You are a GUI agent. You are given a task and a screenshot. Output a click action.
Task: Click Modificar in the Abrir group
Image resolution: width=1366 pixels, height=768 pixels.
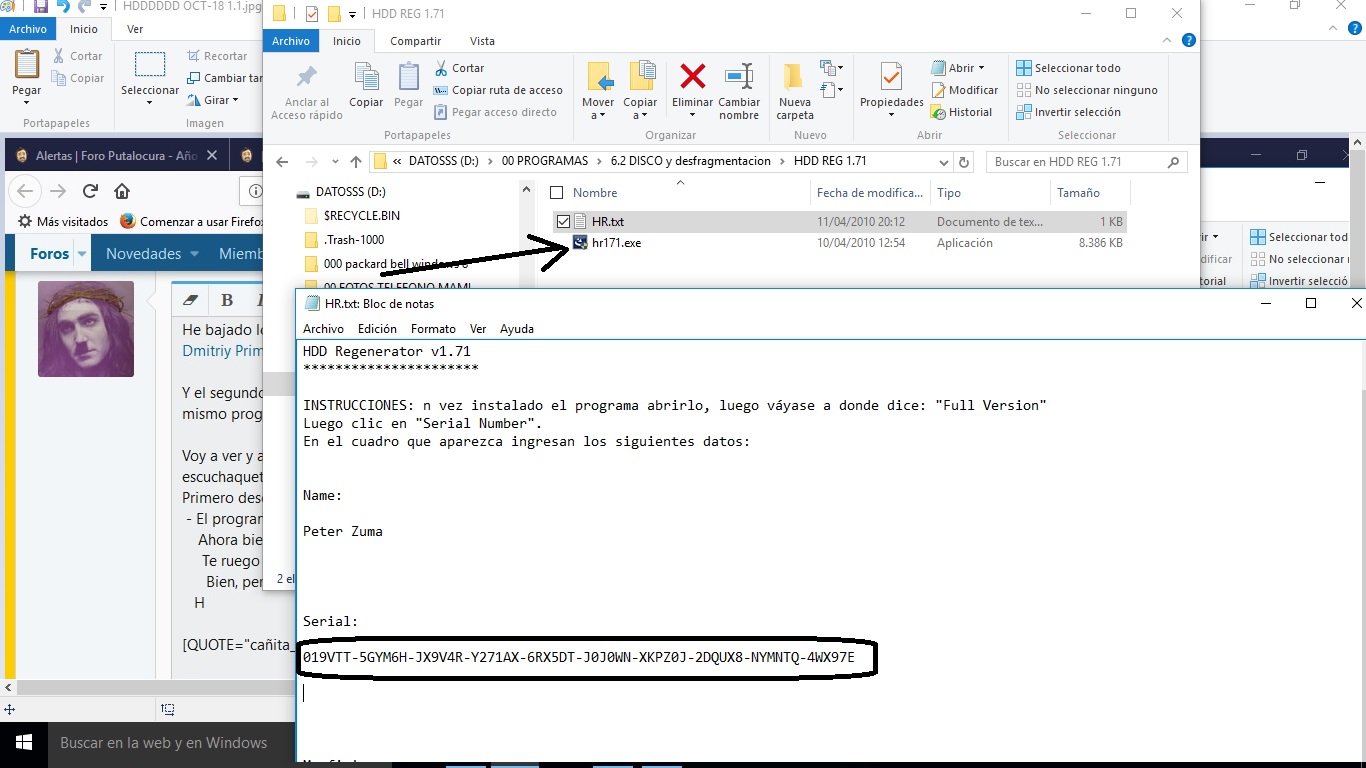tap(964, 90)
